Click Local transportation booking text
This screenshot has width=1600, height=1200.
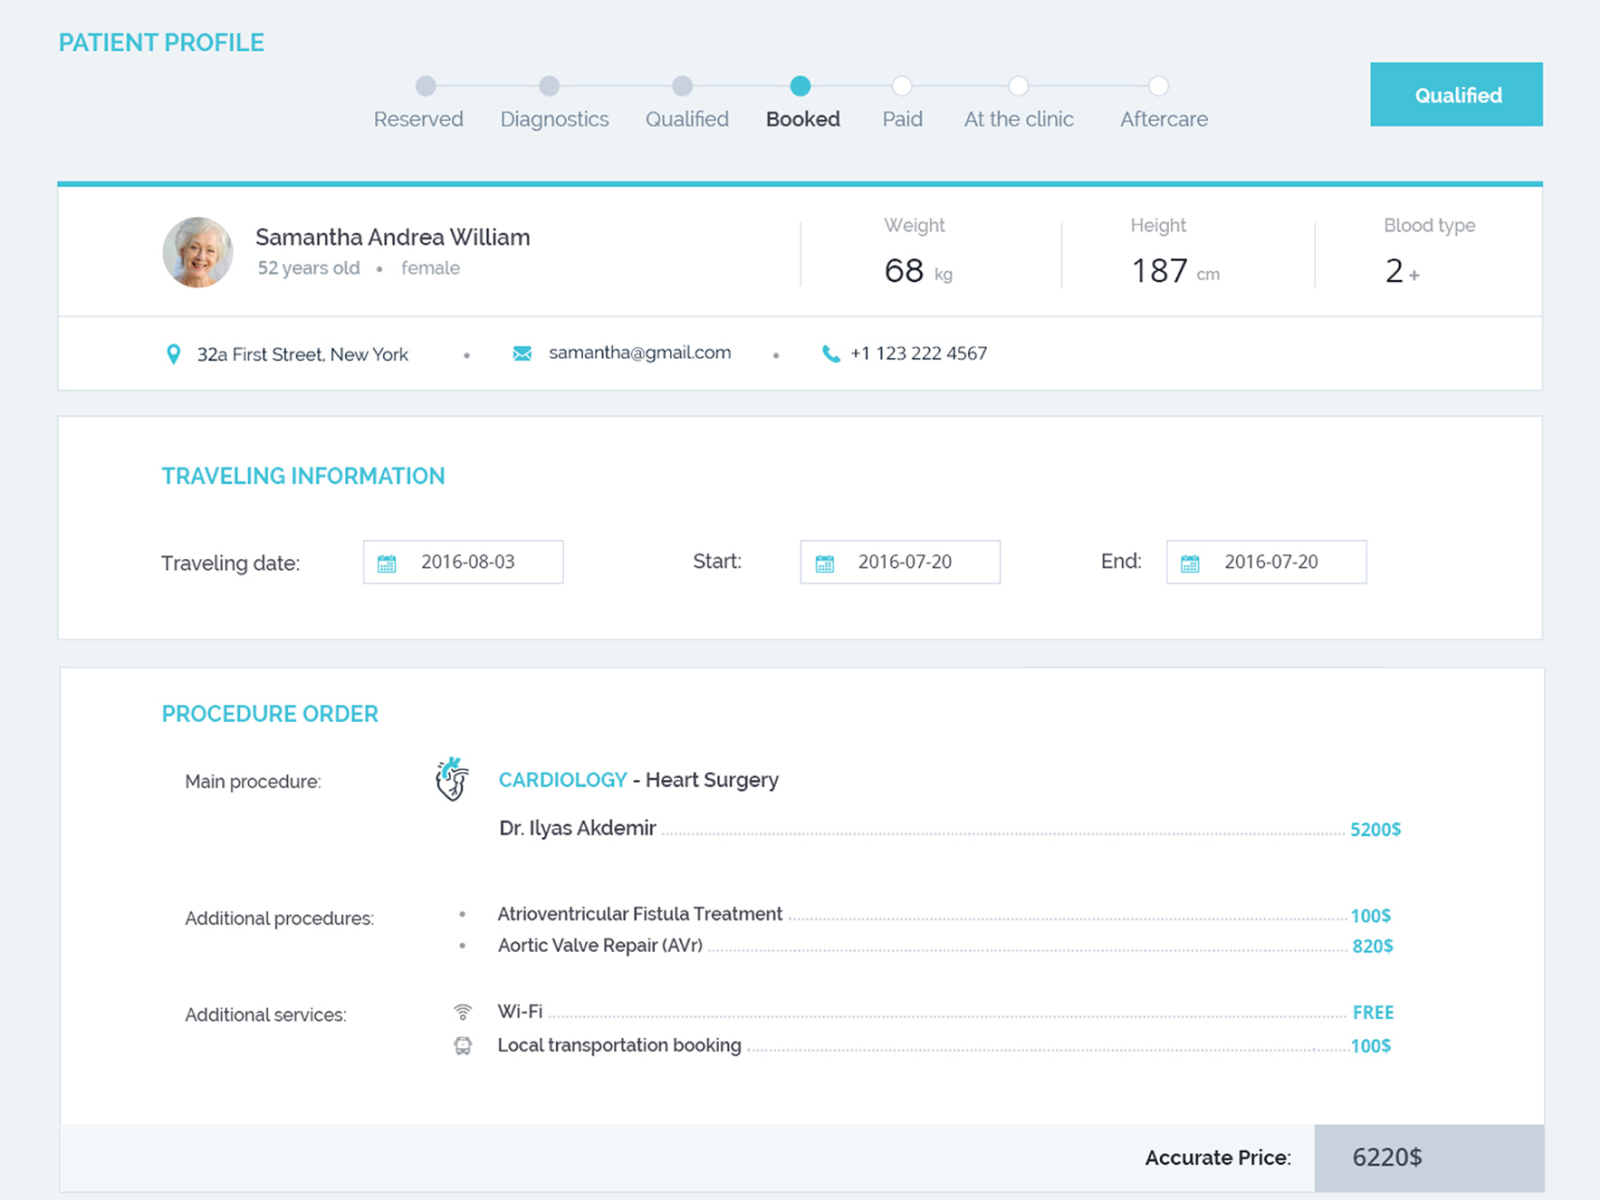620,1045
